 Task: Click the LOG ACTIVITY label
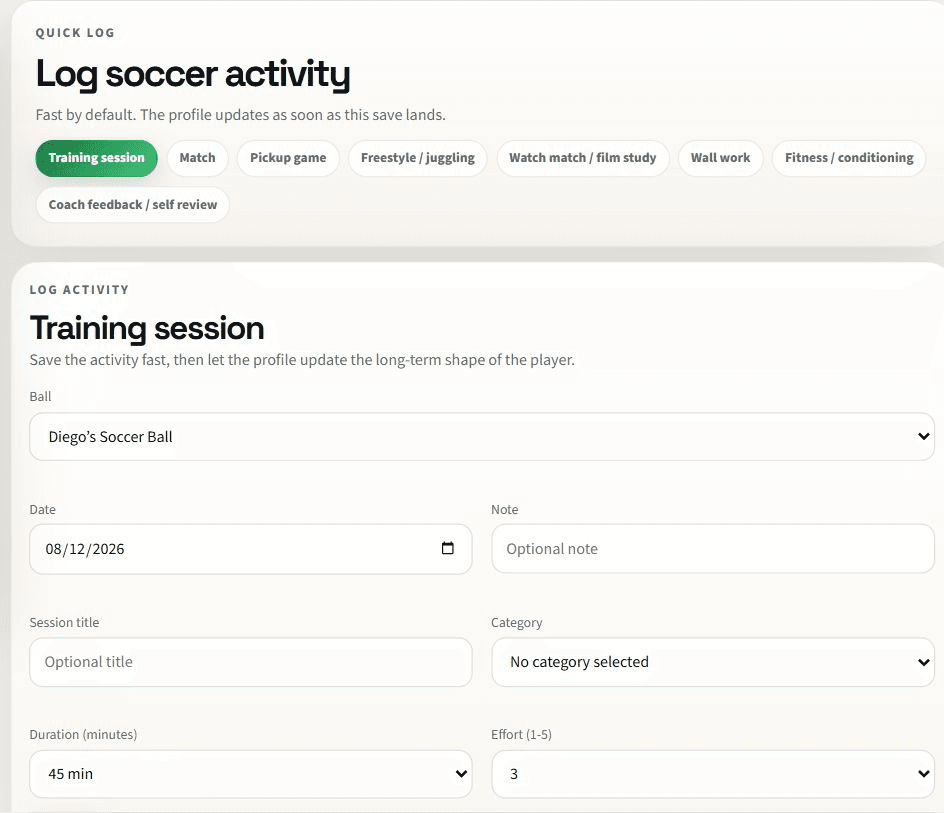(x=79, y=290)
